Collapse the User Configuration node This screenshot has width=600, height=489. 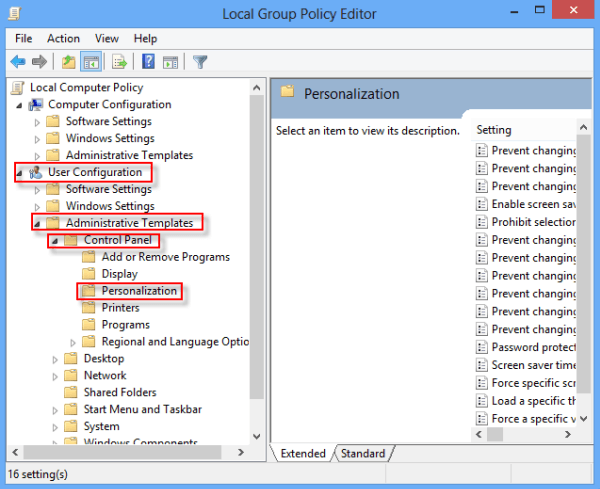pos(19,173)
